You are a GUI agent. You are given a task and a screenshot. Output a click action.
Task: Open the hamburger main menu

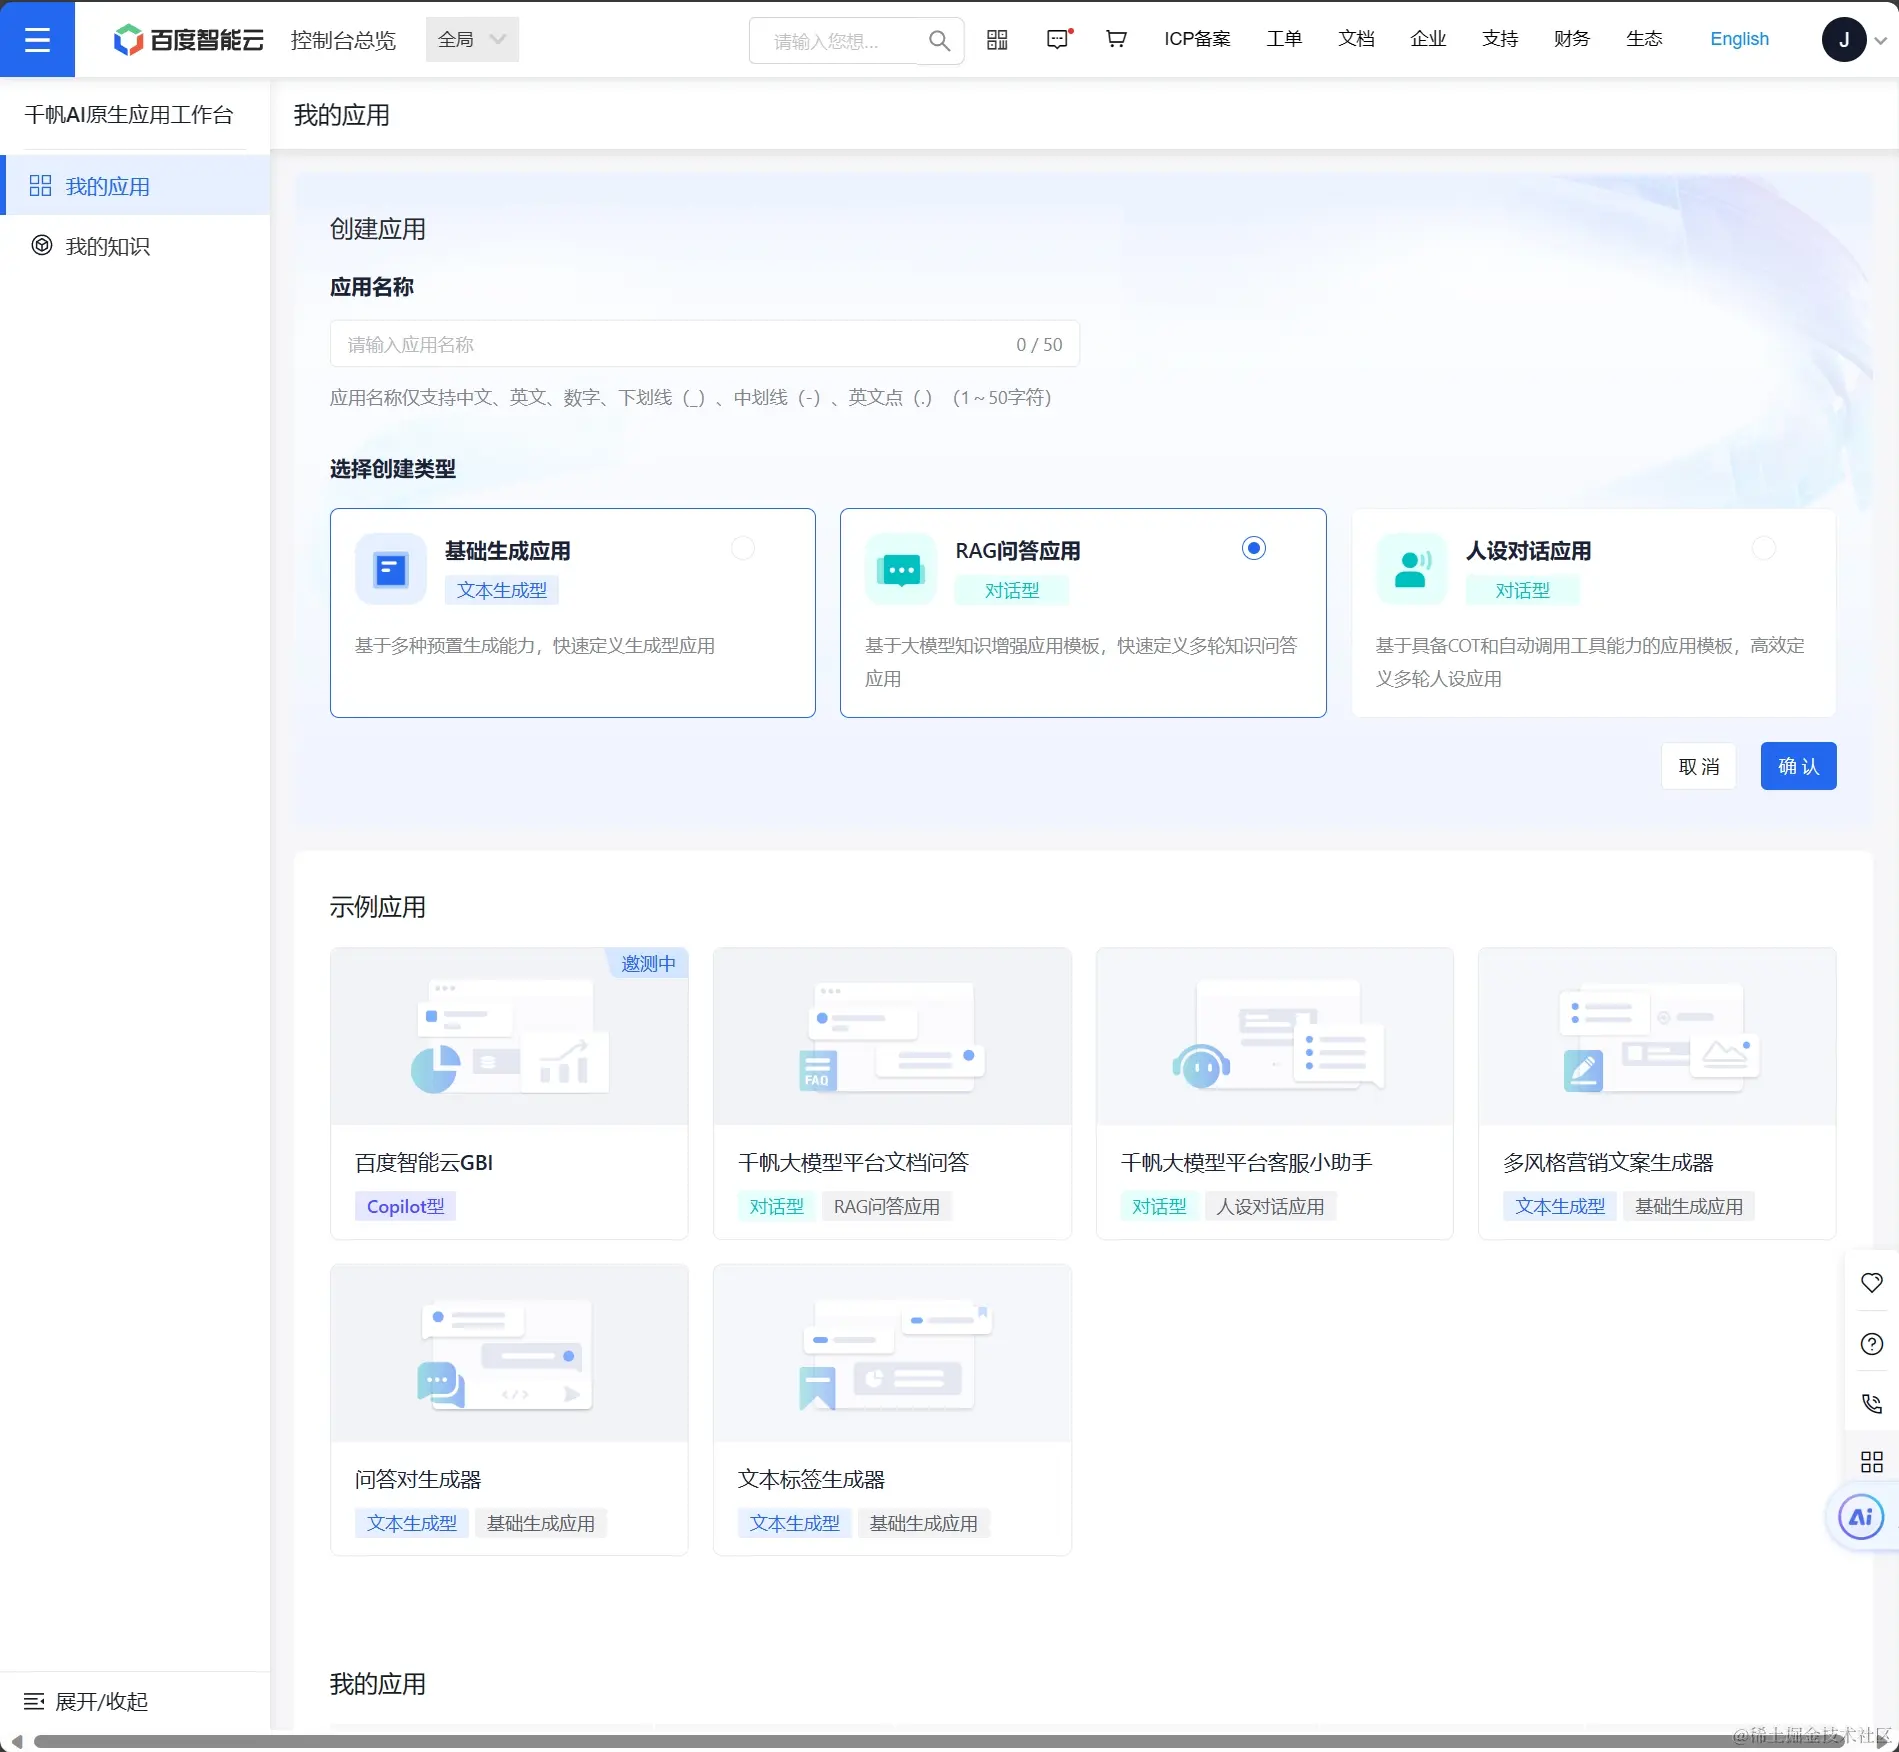(x=37, y=39)
